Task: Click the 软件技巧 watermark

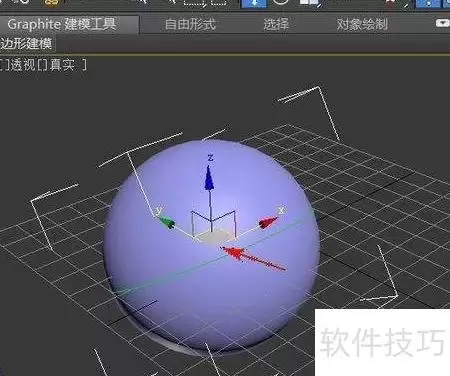Action: 382,341
